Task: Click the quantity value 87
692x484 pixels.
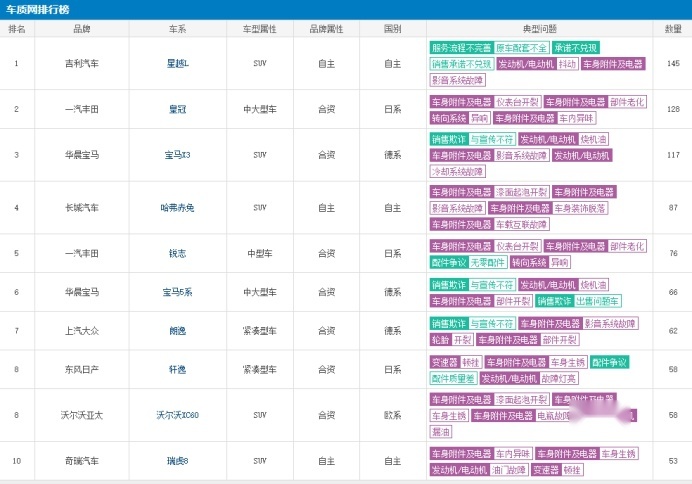Action: point(673,207)
